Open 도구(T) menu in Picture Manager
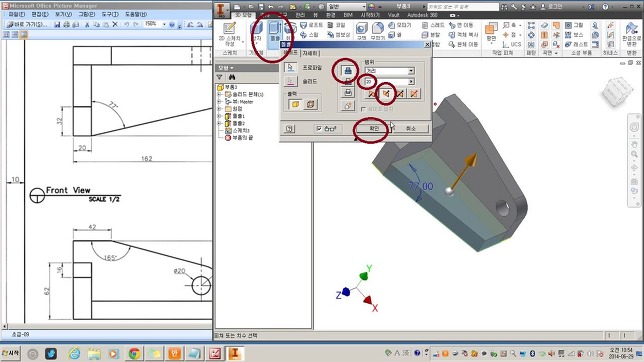The image size is (644, 362). [x=110, y=14]
